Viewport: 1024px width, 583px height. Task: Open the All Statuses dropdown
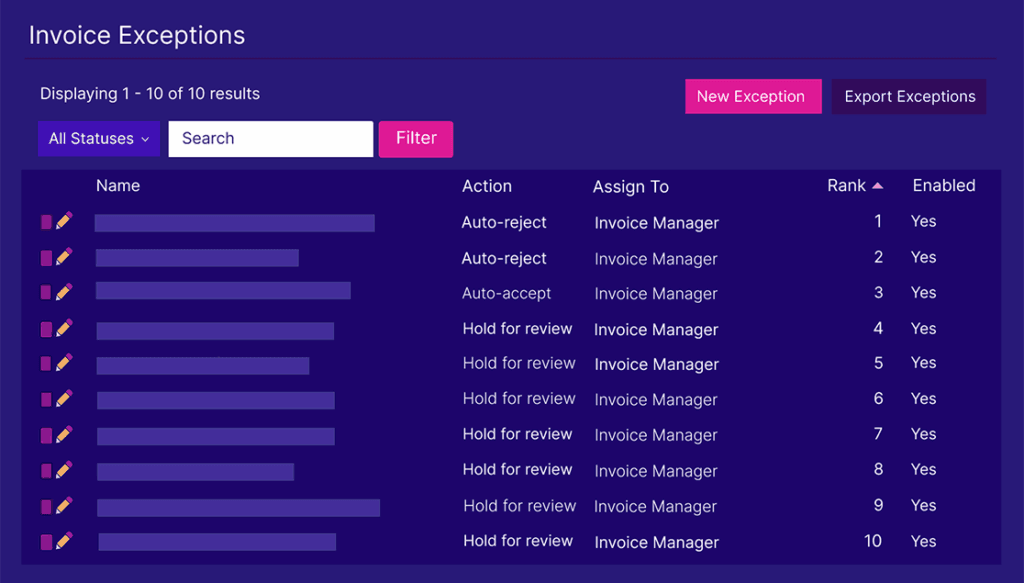point(98,139)
